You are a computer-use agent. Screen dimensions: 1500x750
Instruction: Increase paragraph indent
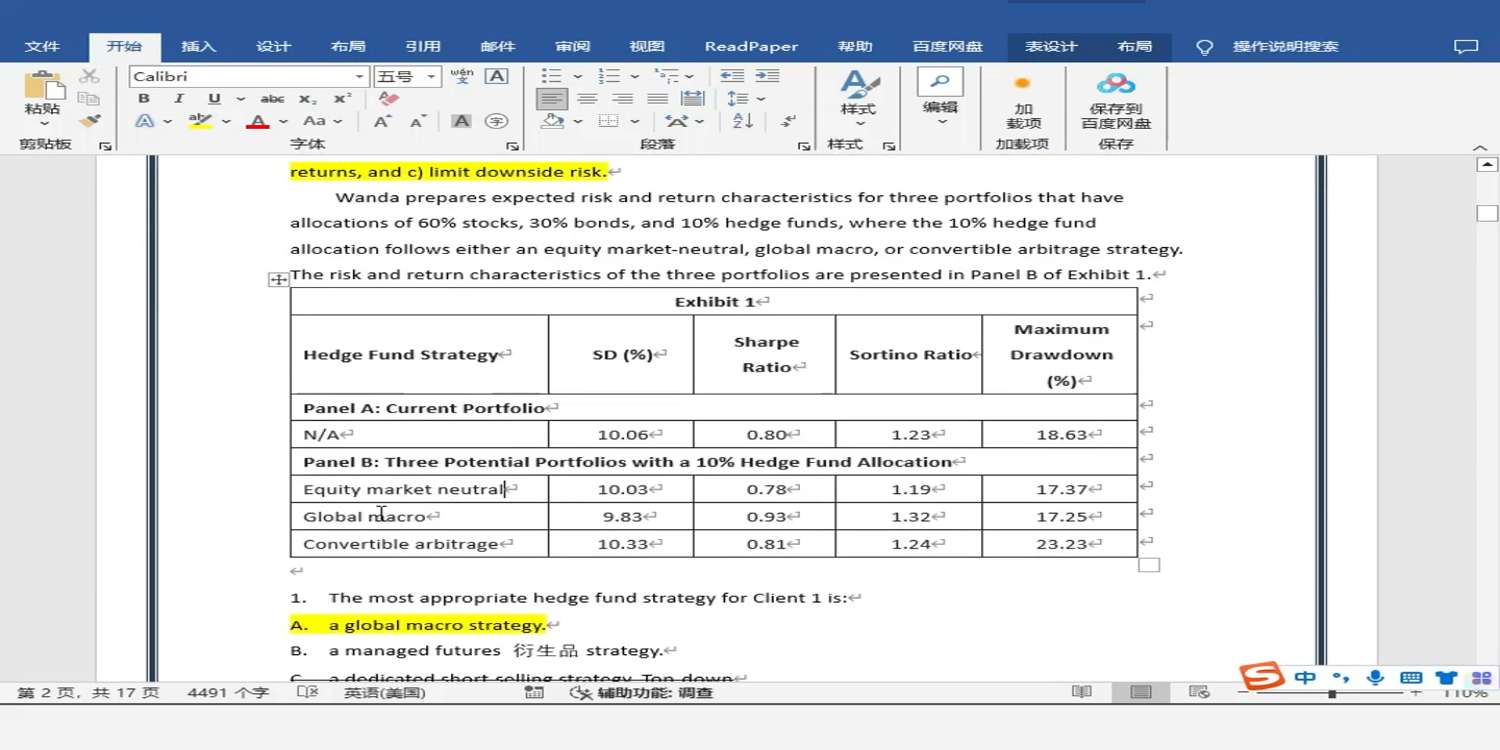[x=767, y=76]
